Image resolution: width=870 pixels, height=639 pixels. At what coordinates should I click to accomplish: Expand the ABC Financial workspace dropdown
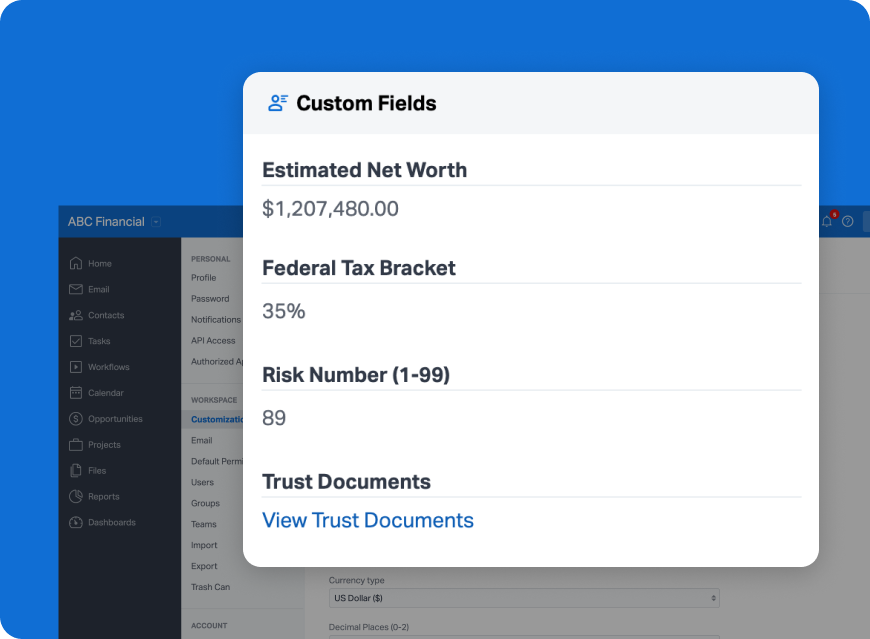coord(156,222)
